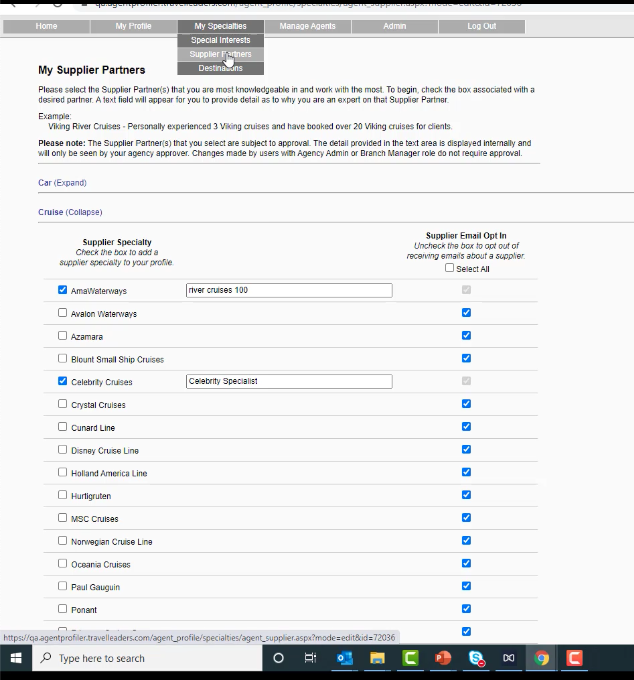This screenshot has width=634, height=680.
Task: Check the Crystal Cruises specialty box
Action: (x=62, y=404)
